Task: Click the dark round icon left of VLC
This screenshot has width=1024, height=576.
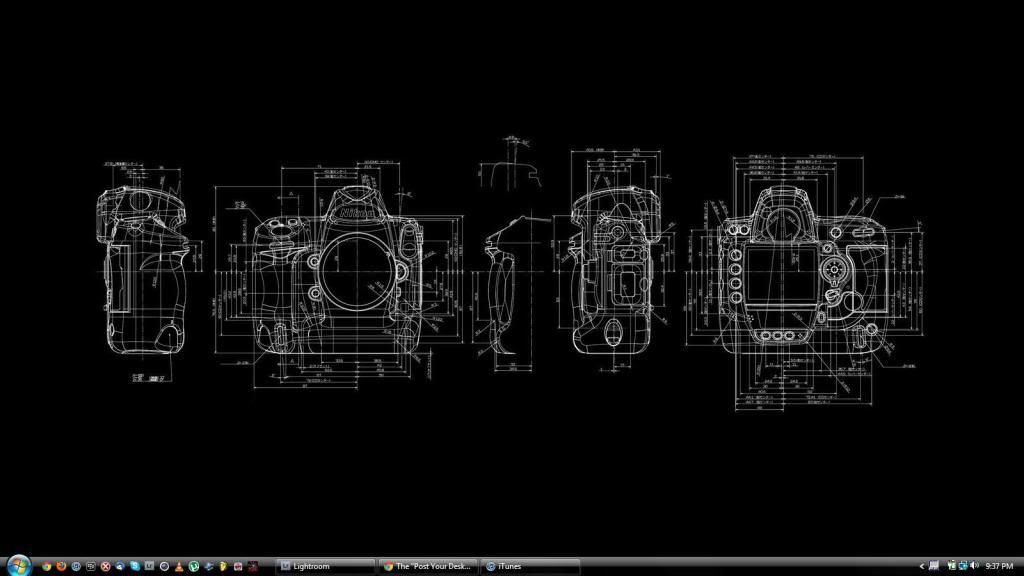Action: (x=165, y=566)
